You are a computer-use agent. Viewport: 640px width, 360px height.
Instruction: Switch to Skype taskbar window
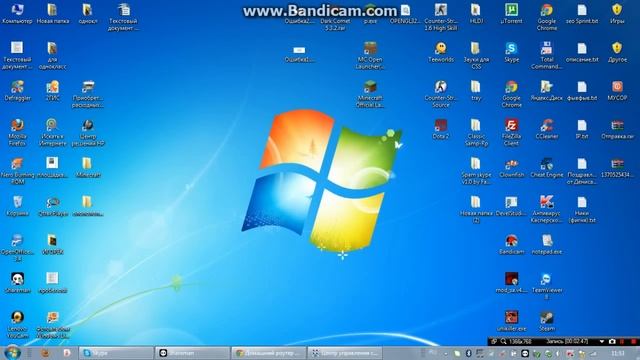pos(116,353)
